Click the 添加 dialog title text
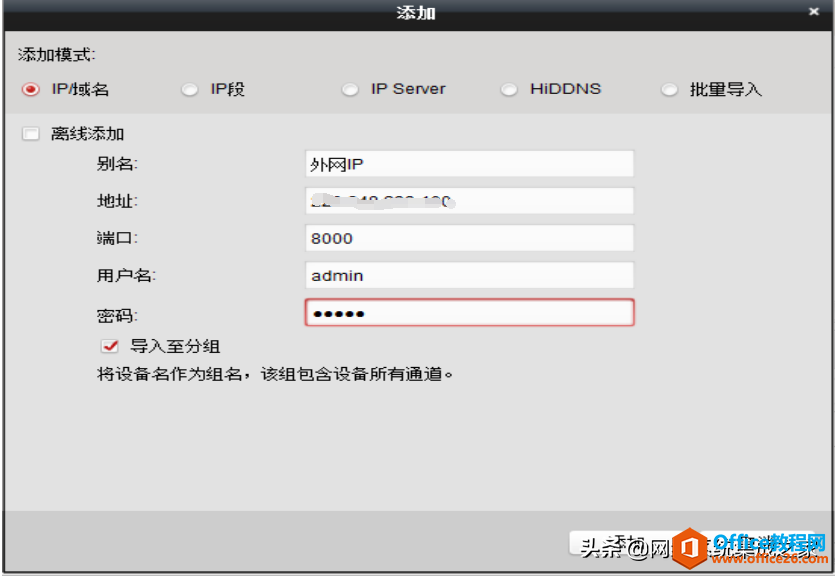This screenshot has width=835, height=576. 416,12
